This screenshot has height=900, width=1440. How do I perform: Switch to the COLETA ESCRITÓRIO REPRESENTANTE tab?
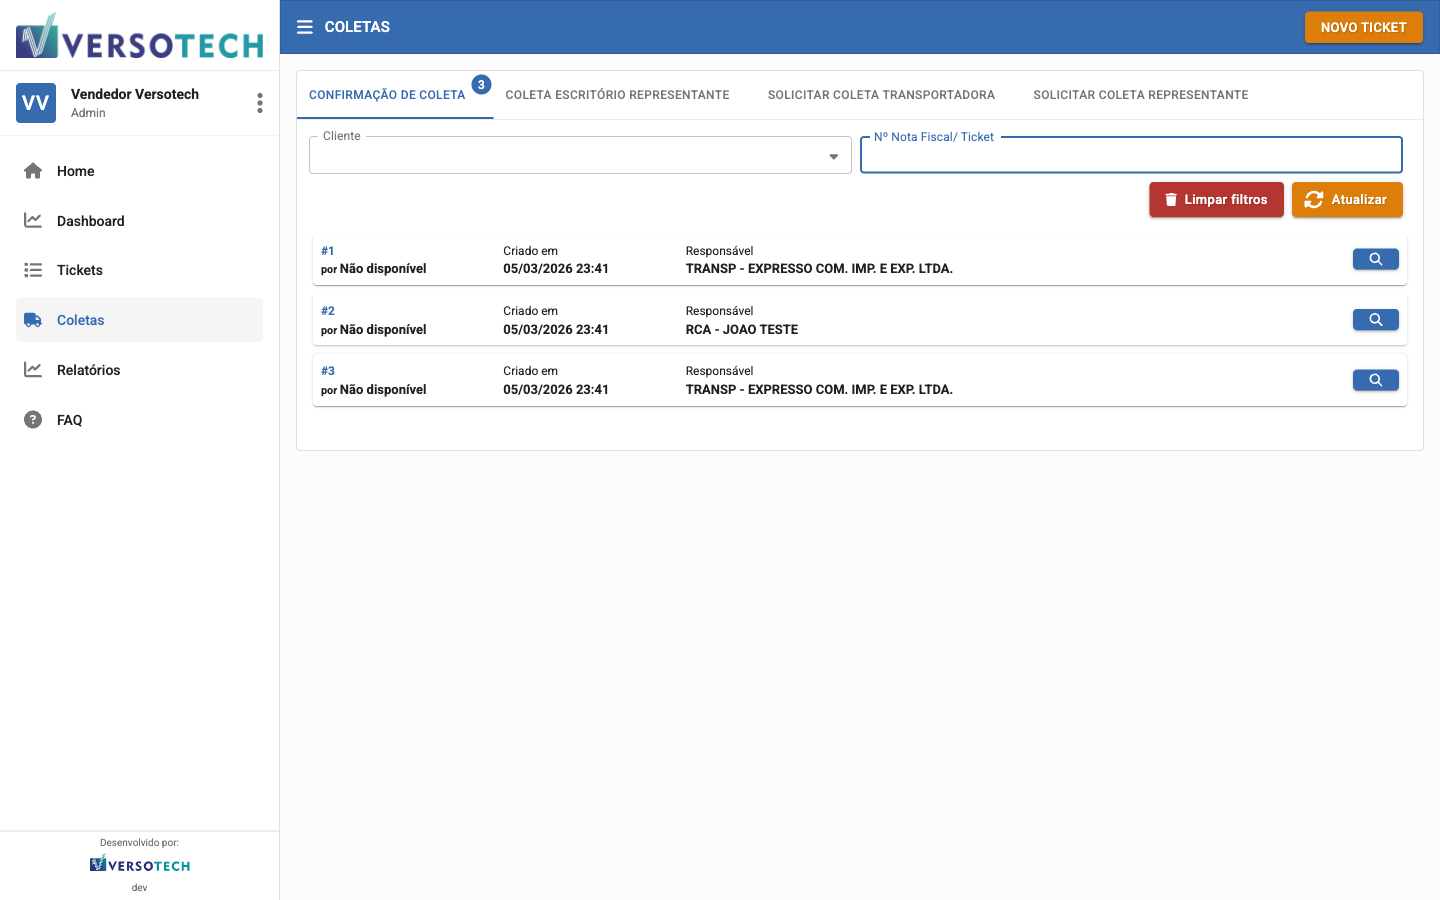617,94
